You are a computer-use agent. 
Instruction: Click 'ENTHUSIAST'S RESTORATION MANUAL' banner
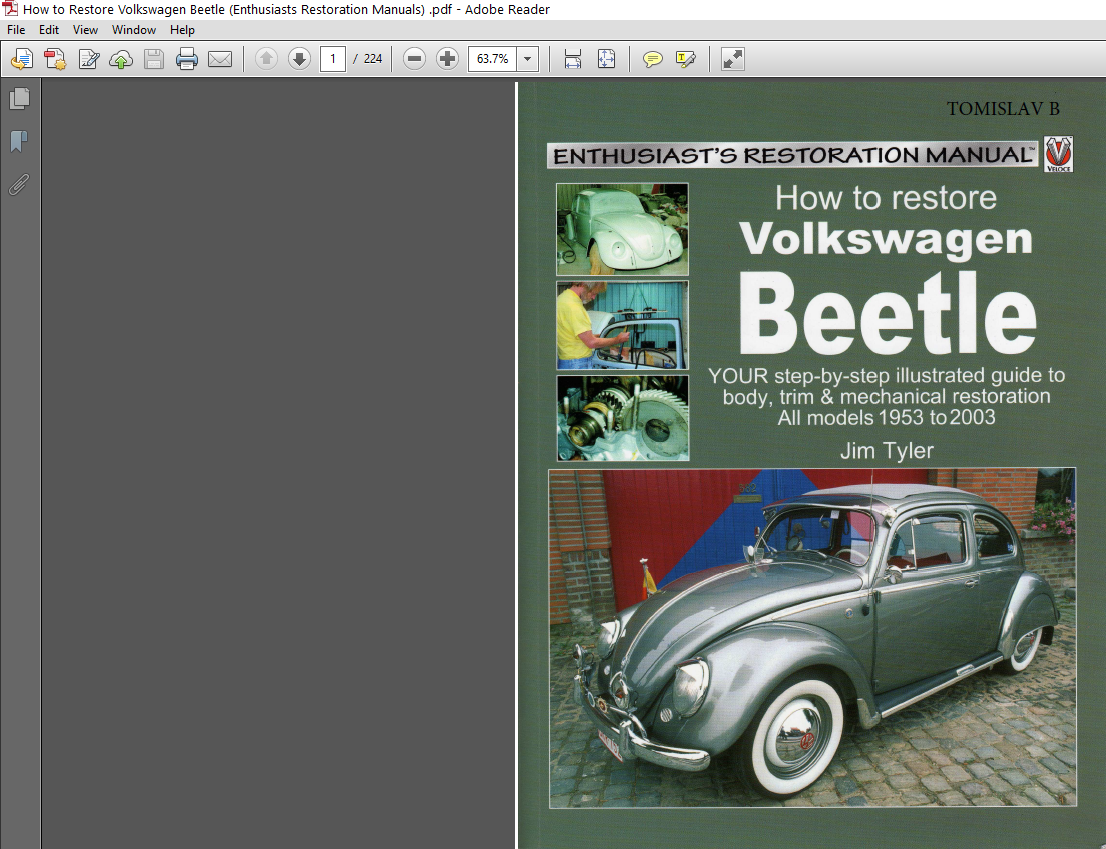(792, 155)
